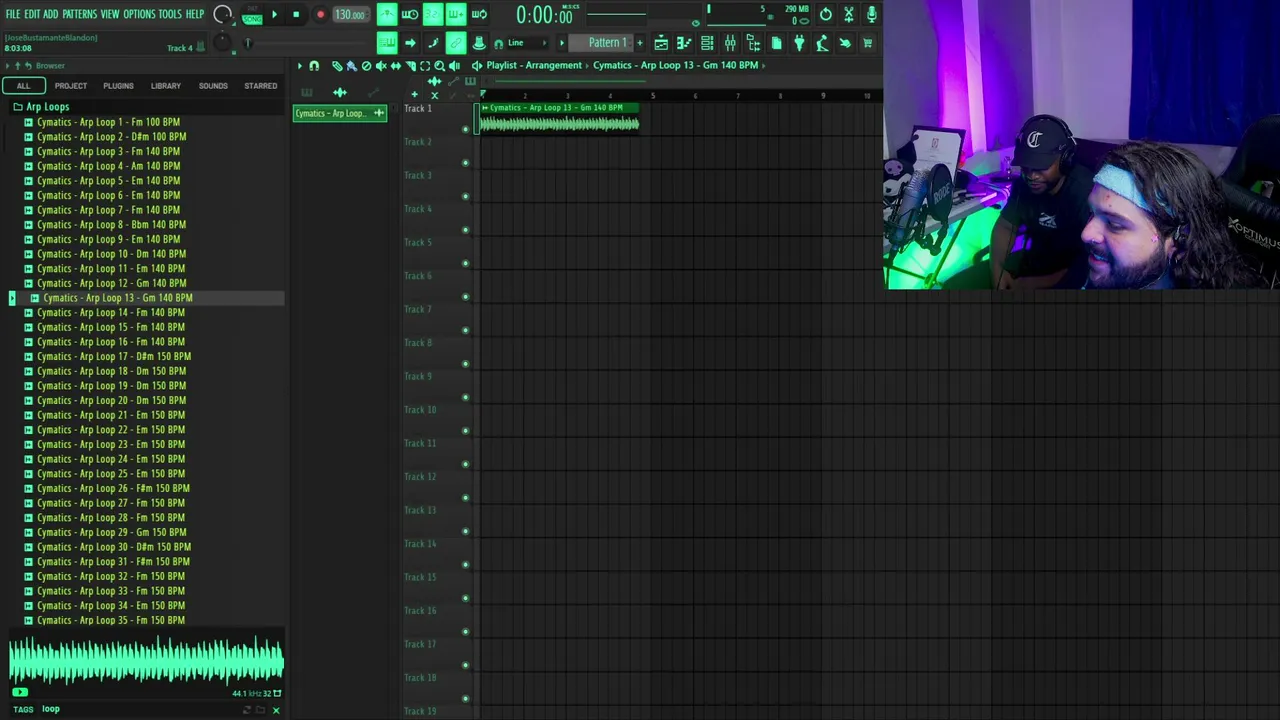The width and height of the screenshot is (1280, 720).
Task: Click the Cymatics audio clip in Track 1
Action: [x=559, y=119]
